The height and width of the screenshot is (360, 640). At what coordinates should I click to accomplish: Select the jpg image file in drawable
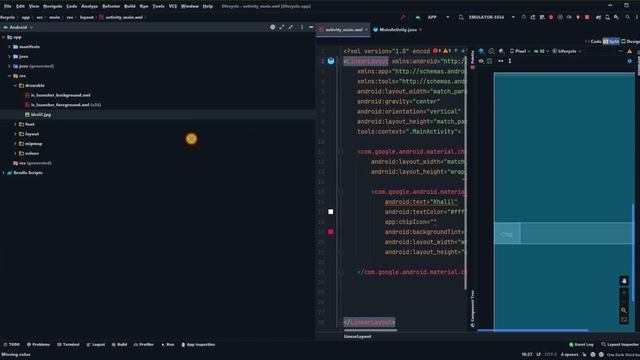(38, 115)
